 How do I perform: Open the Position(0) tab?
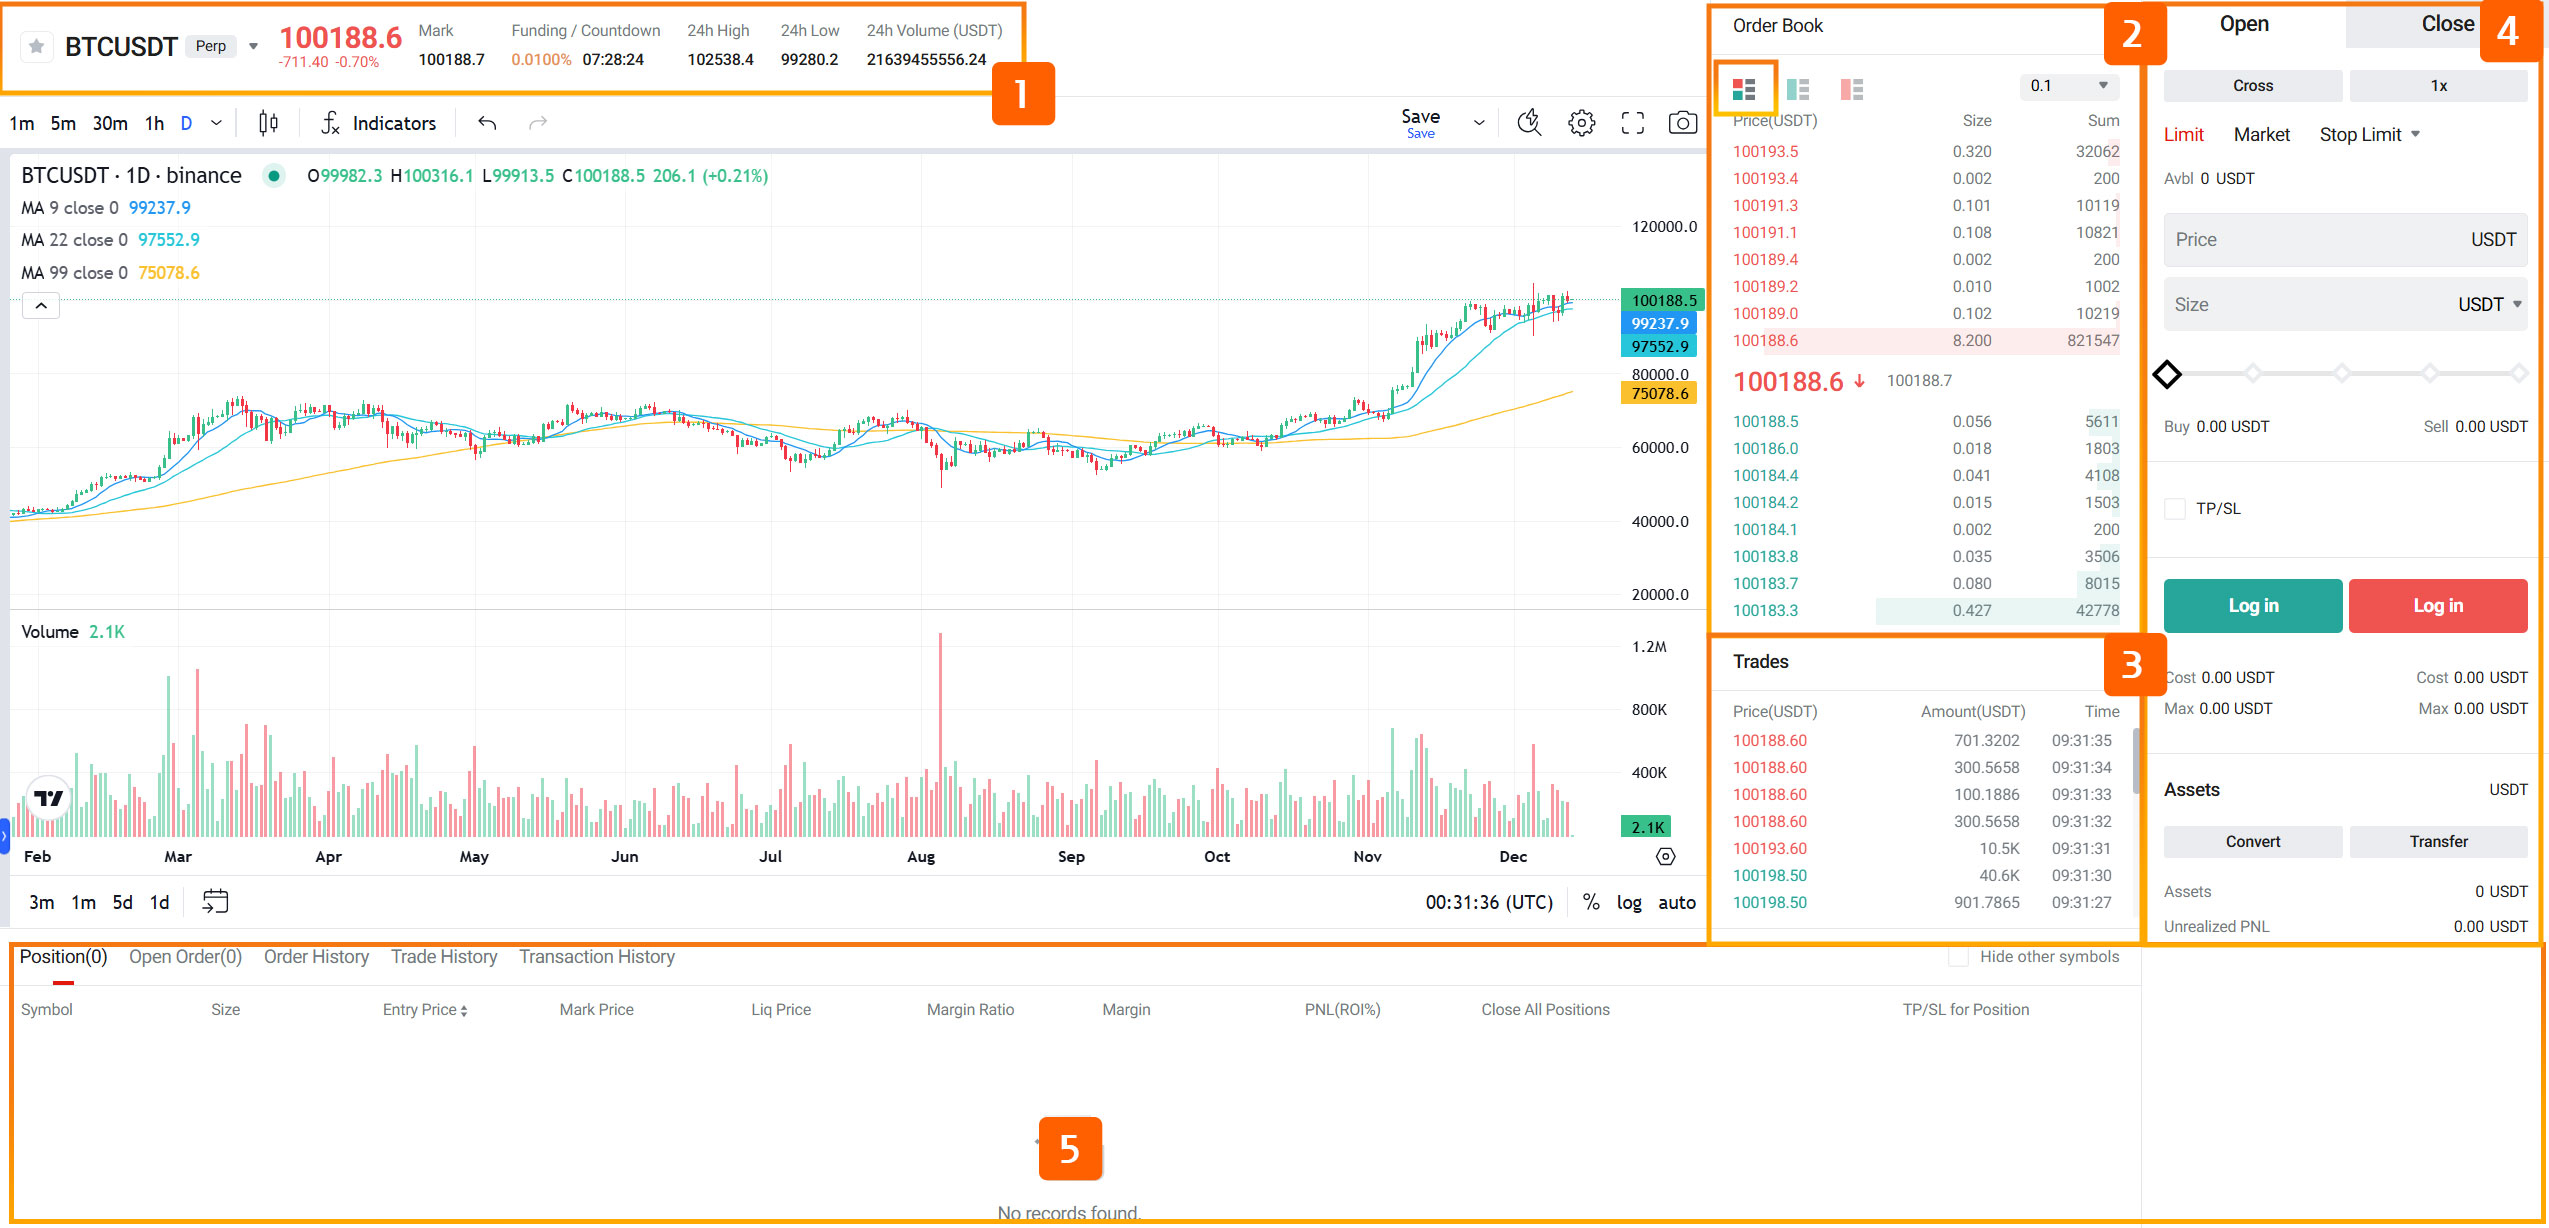tap(63, 957)
